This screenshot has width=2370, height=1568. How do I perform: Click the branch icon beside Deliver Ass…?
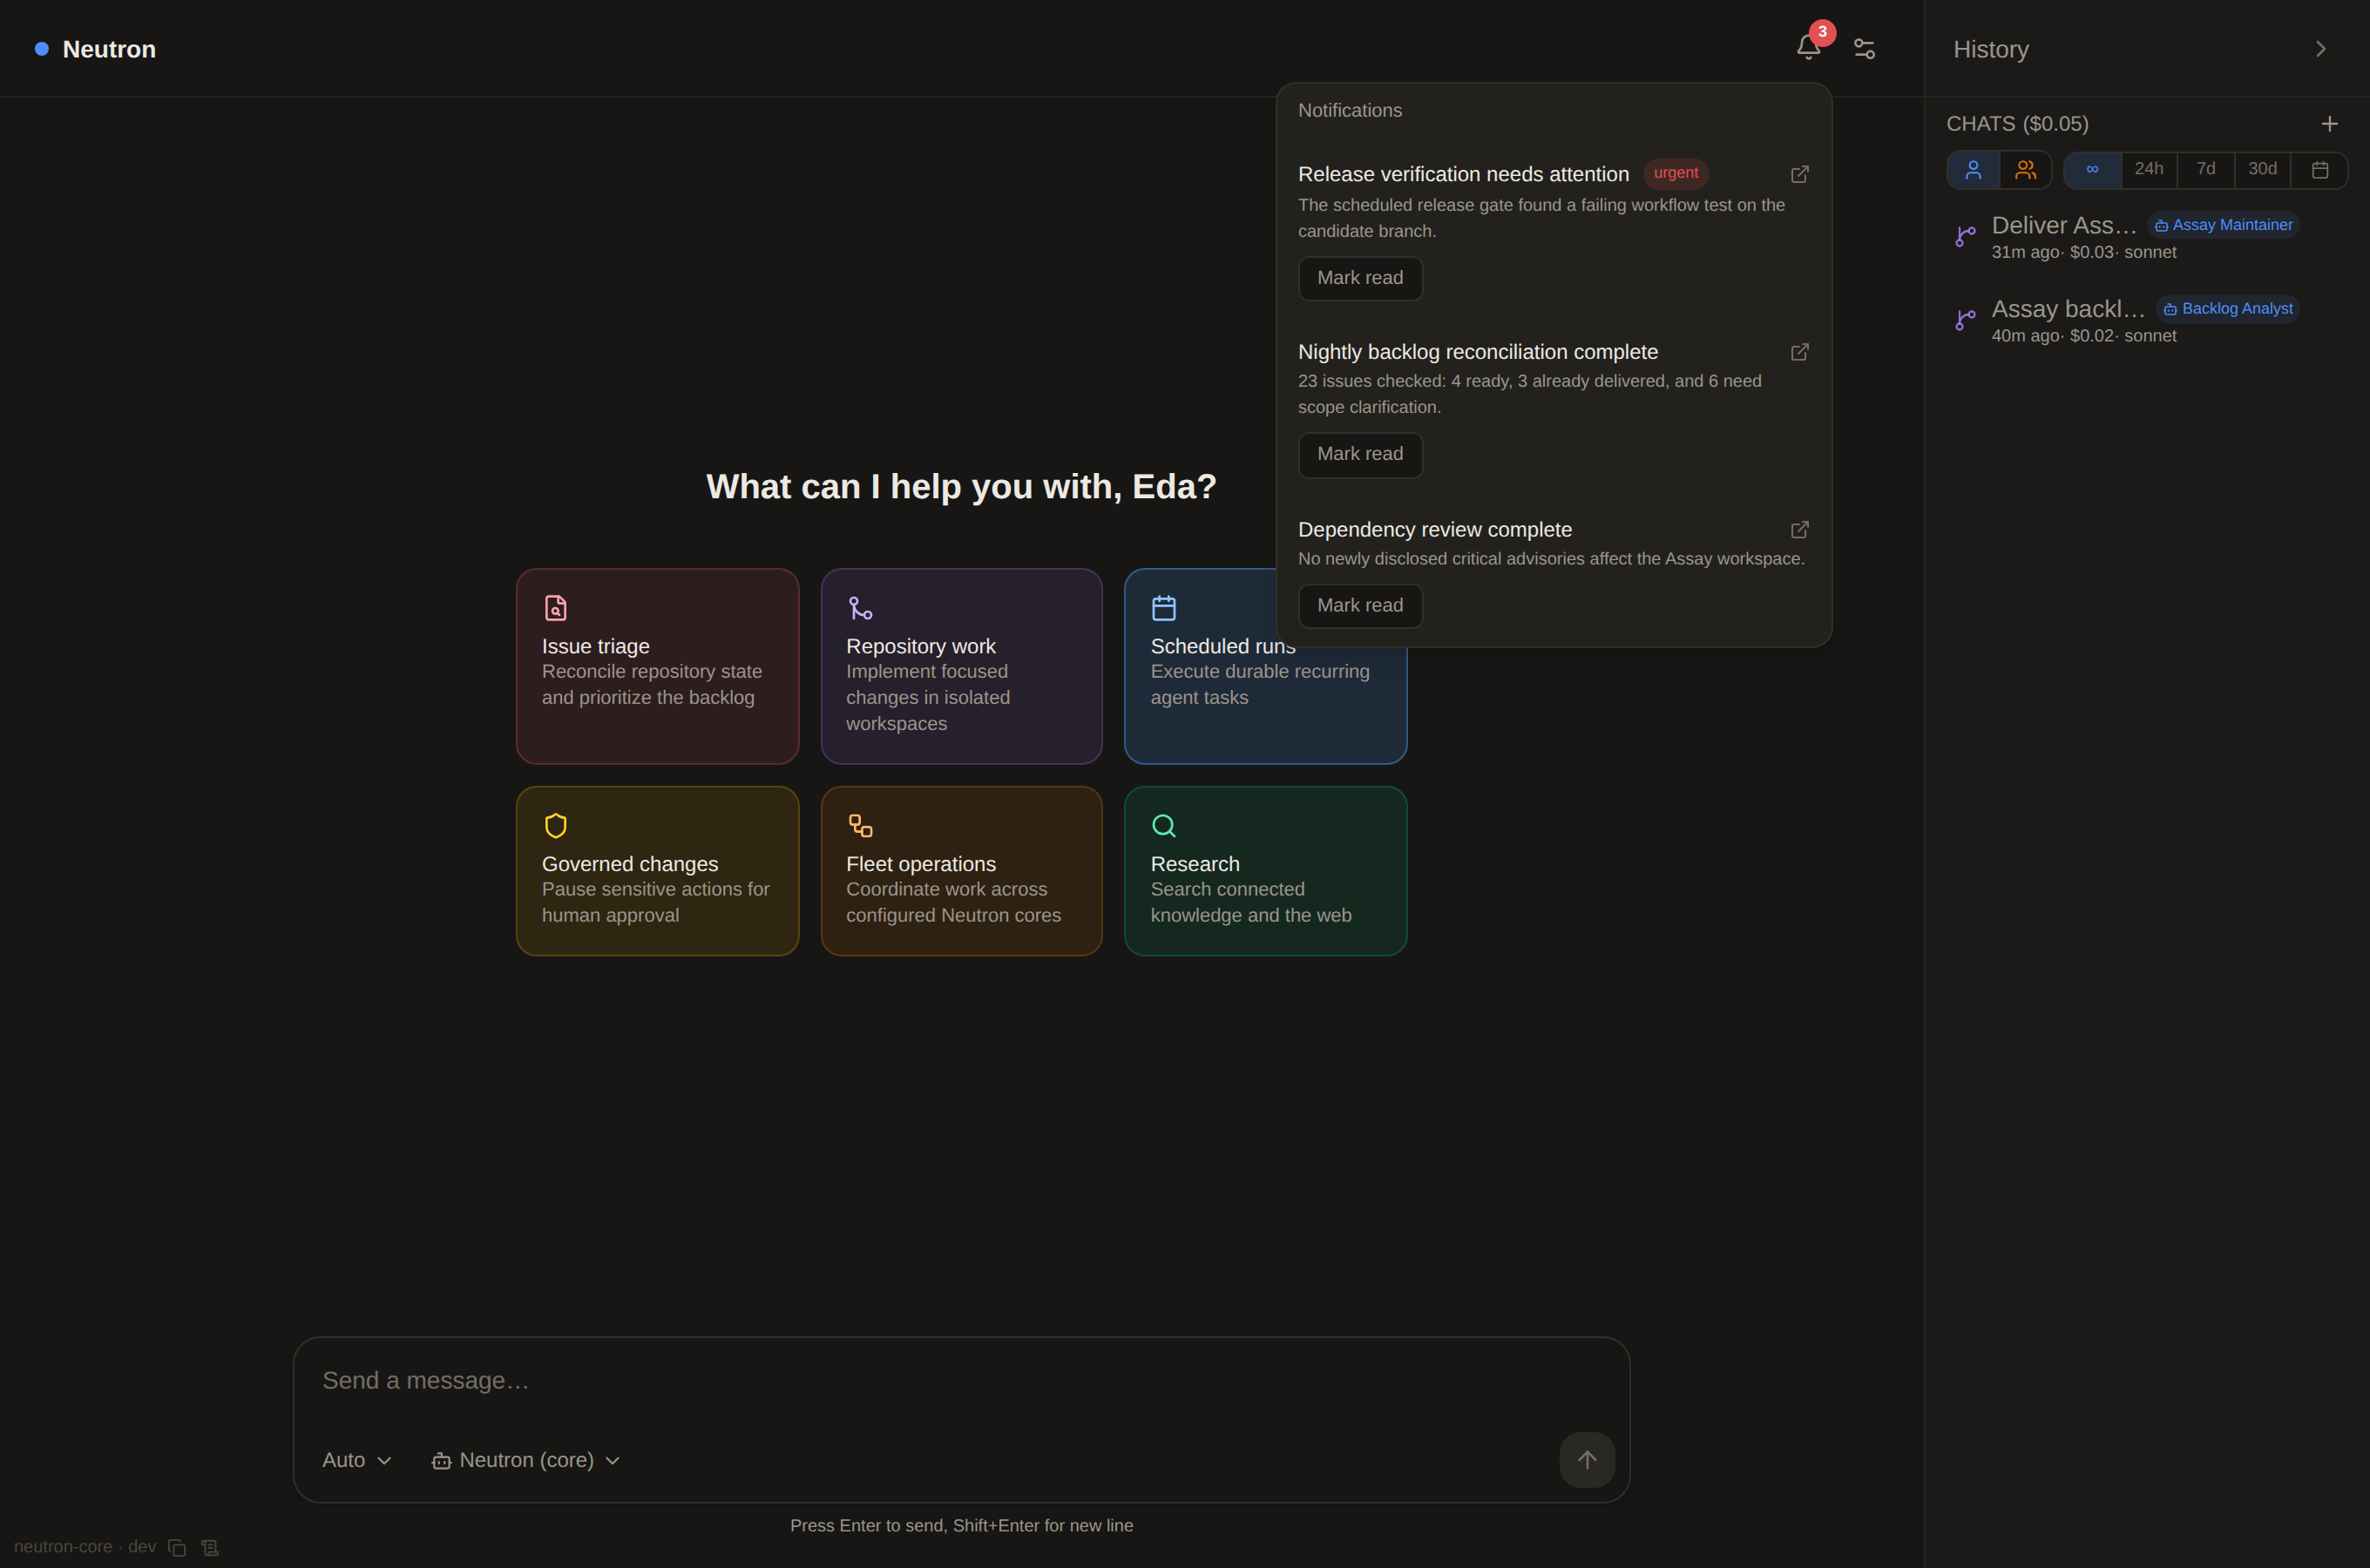coord(1965,236)
